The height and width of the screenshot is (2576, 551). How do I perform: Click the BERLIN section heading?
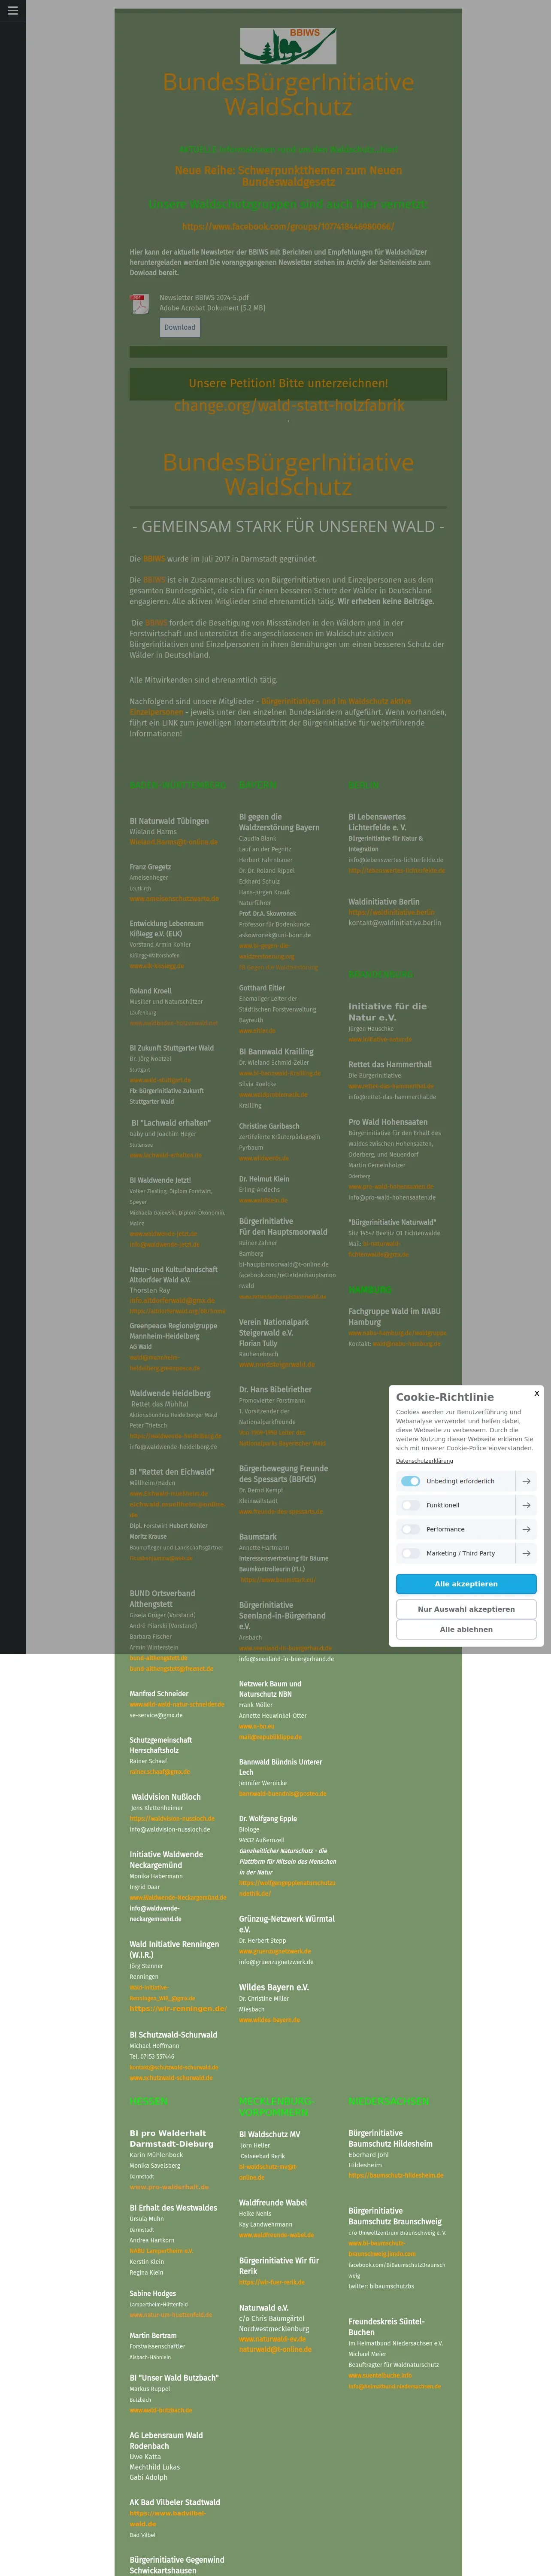[364, 785]
